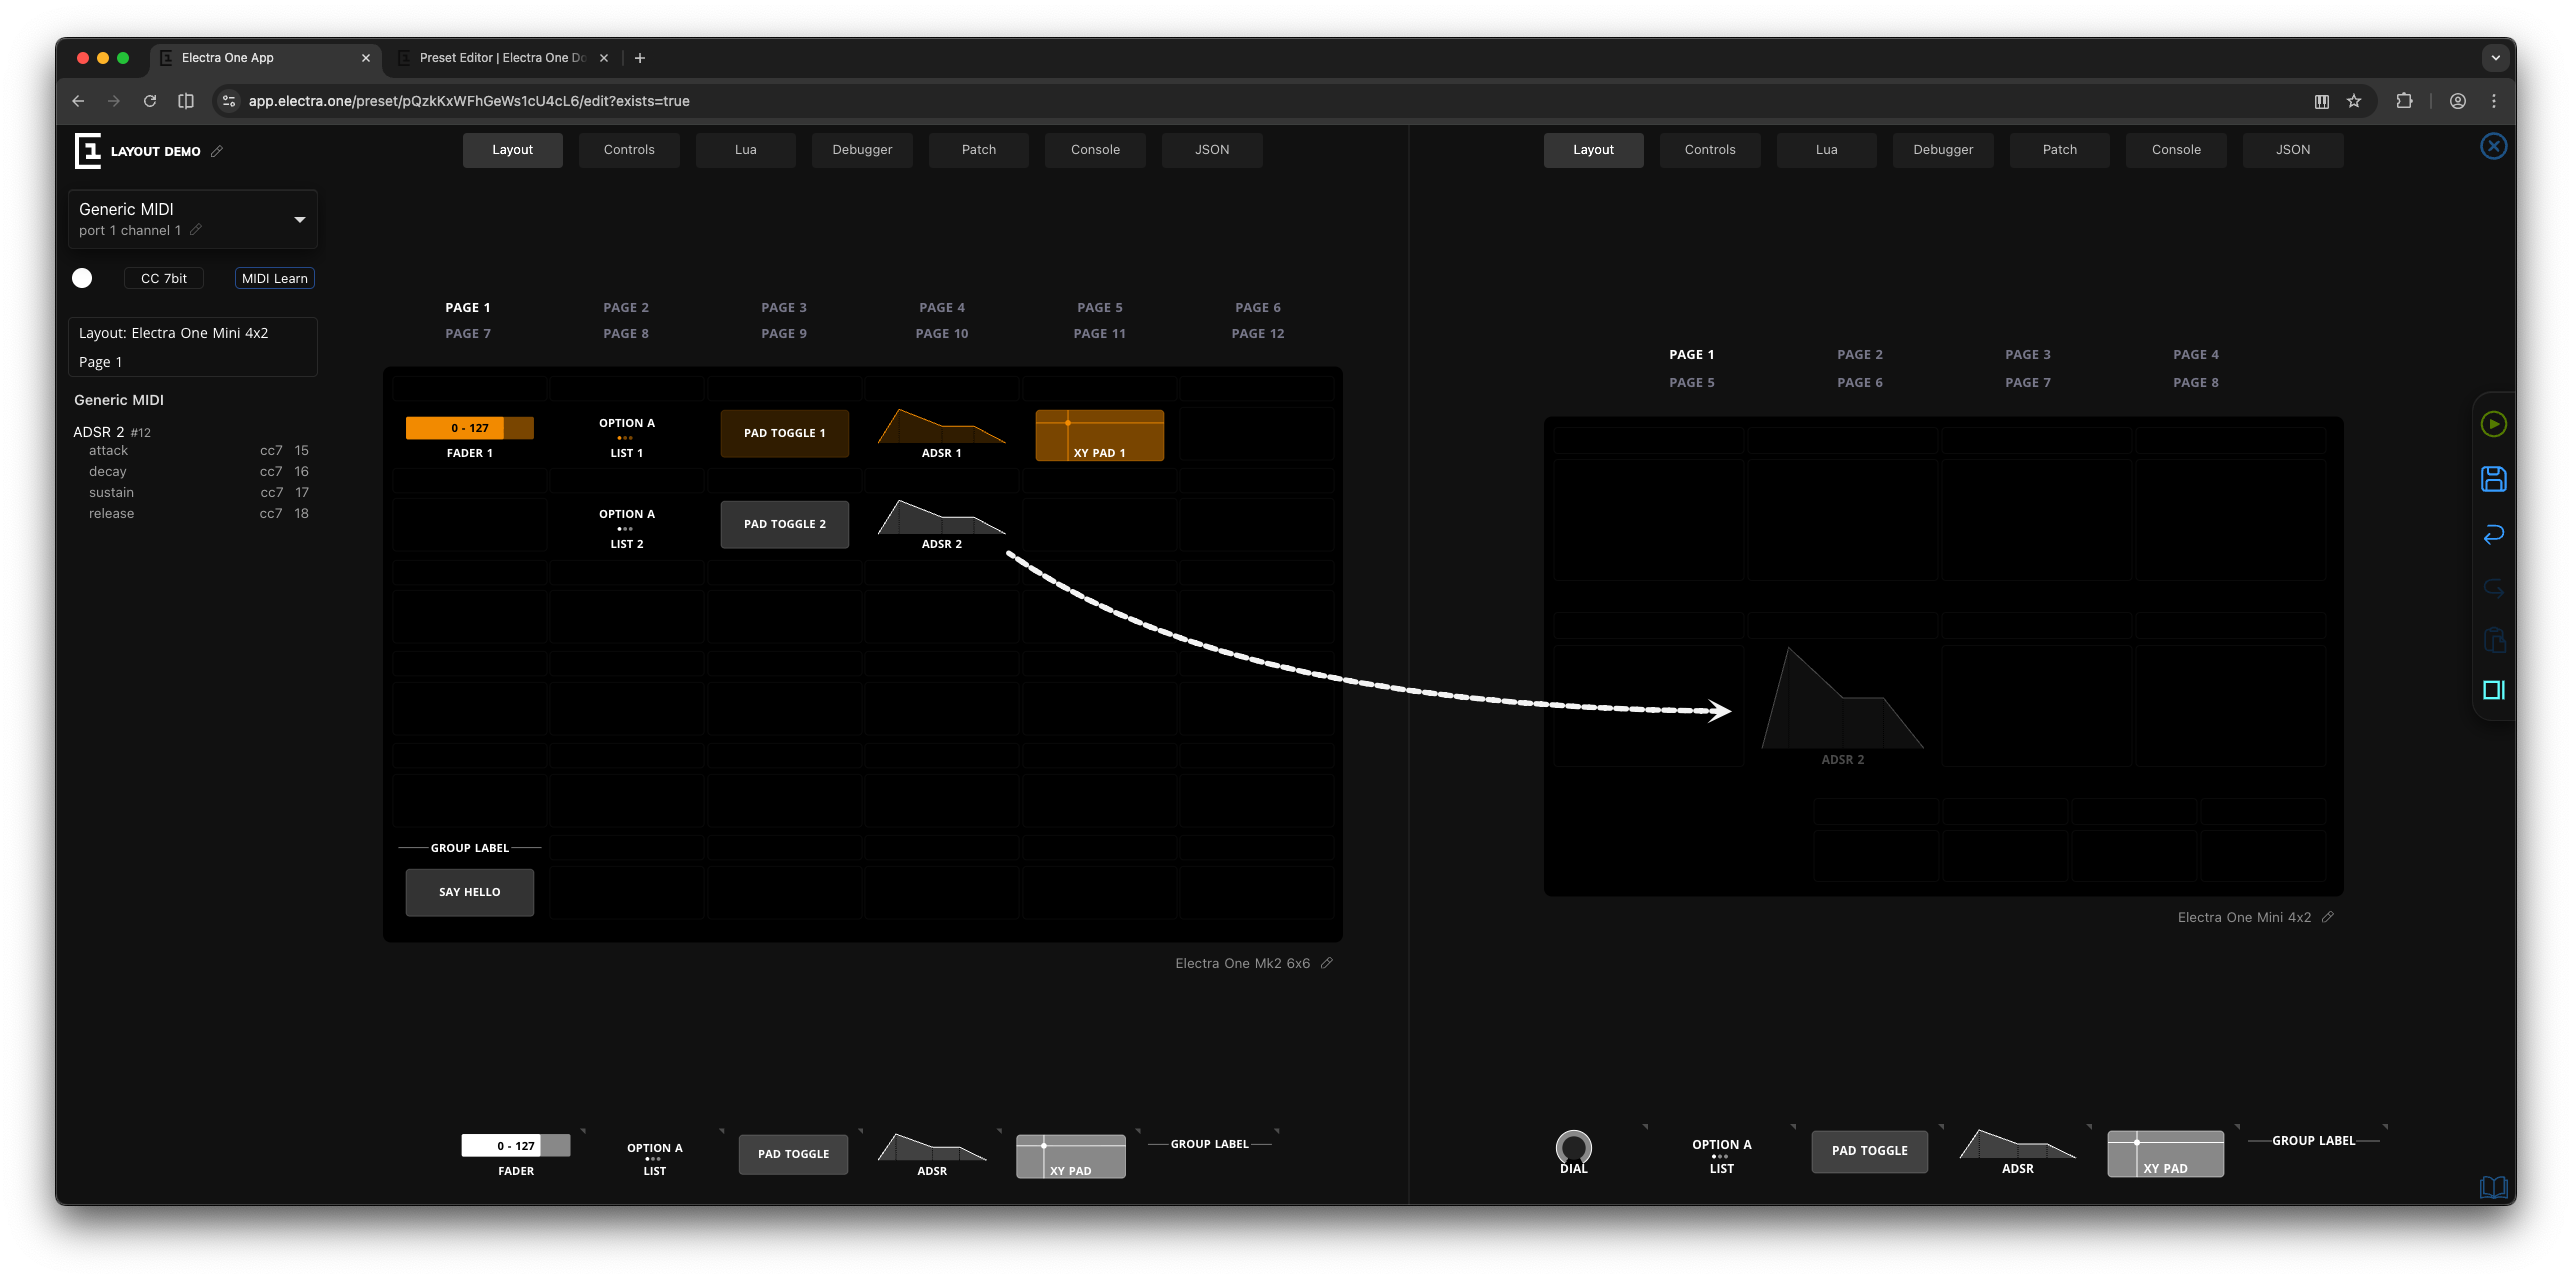Click the FADER 1 slider
2572x1279 pixels.
coord(469,427)
